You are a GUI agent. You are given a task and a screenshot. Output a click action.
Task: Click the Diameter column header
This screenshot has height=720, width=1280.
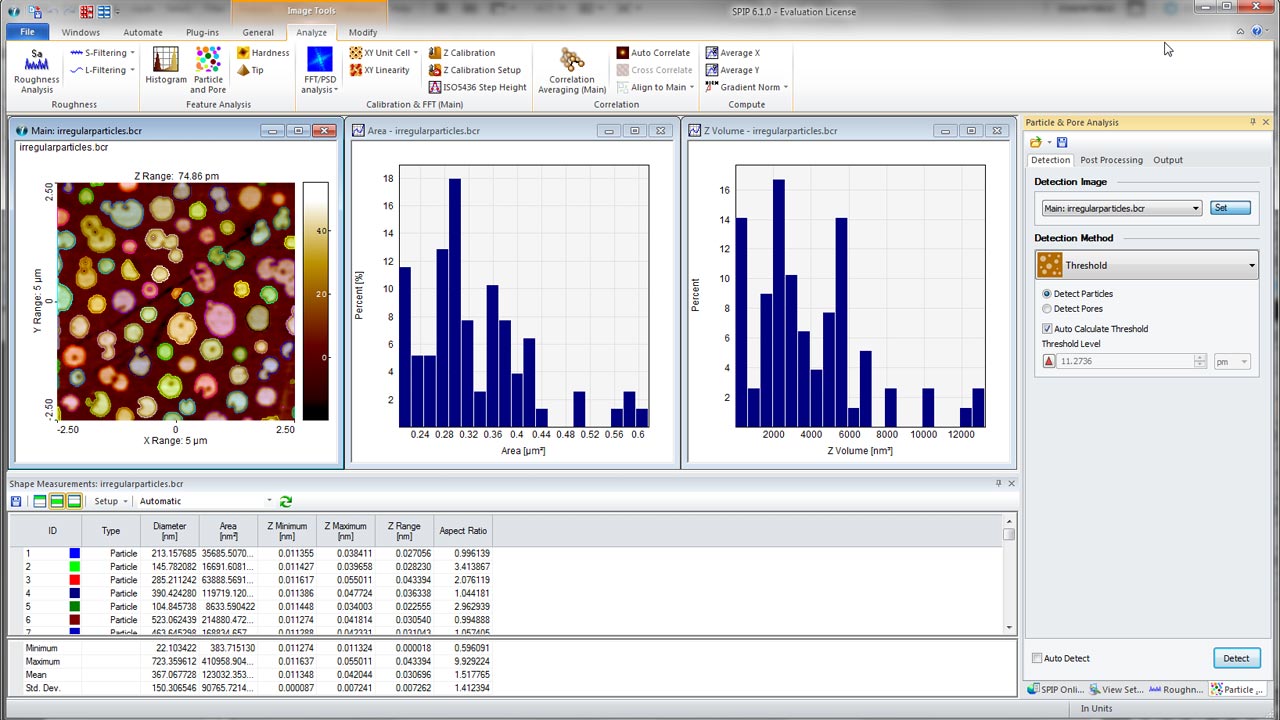coord(170,531)
